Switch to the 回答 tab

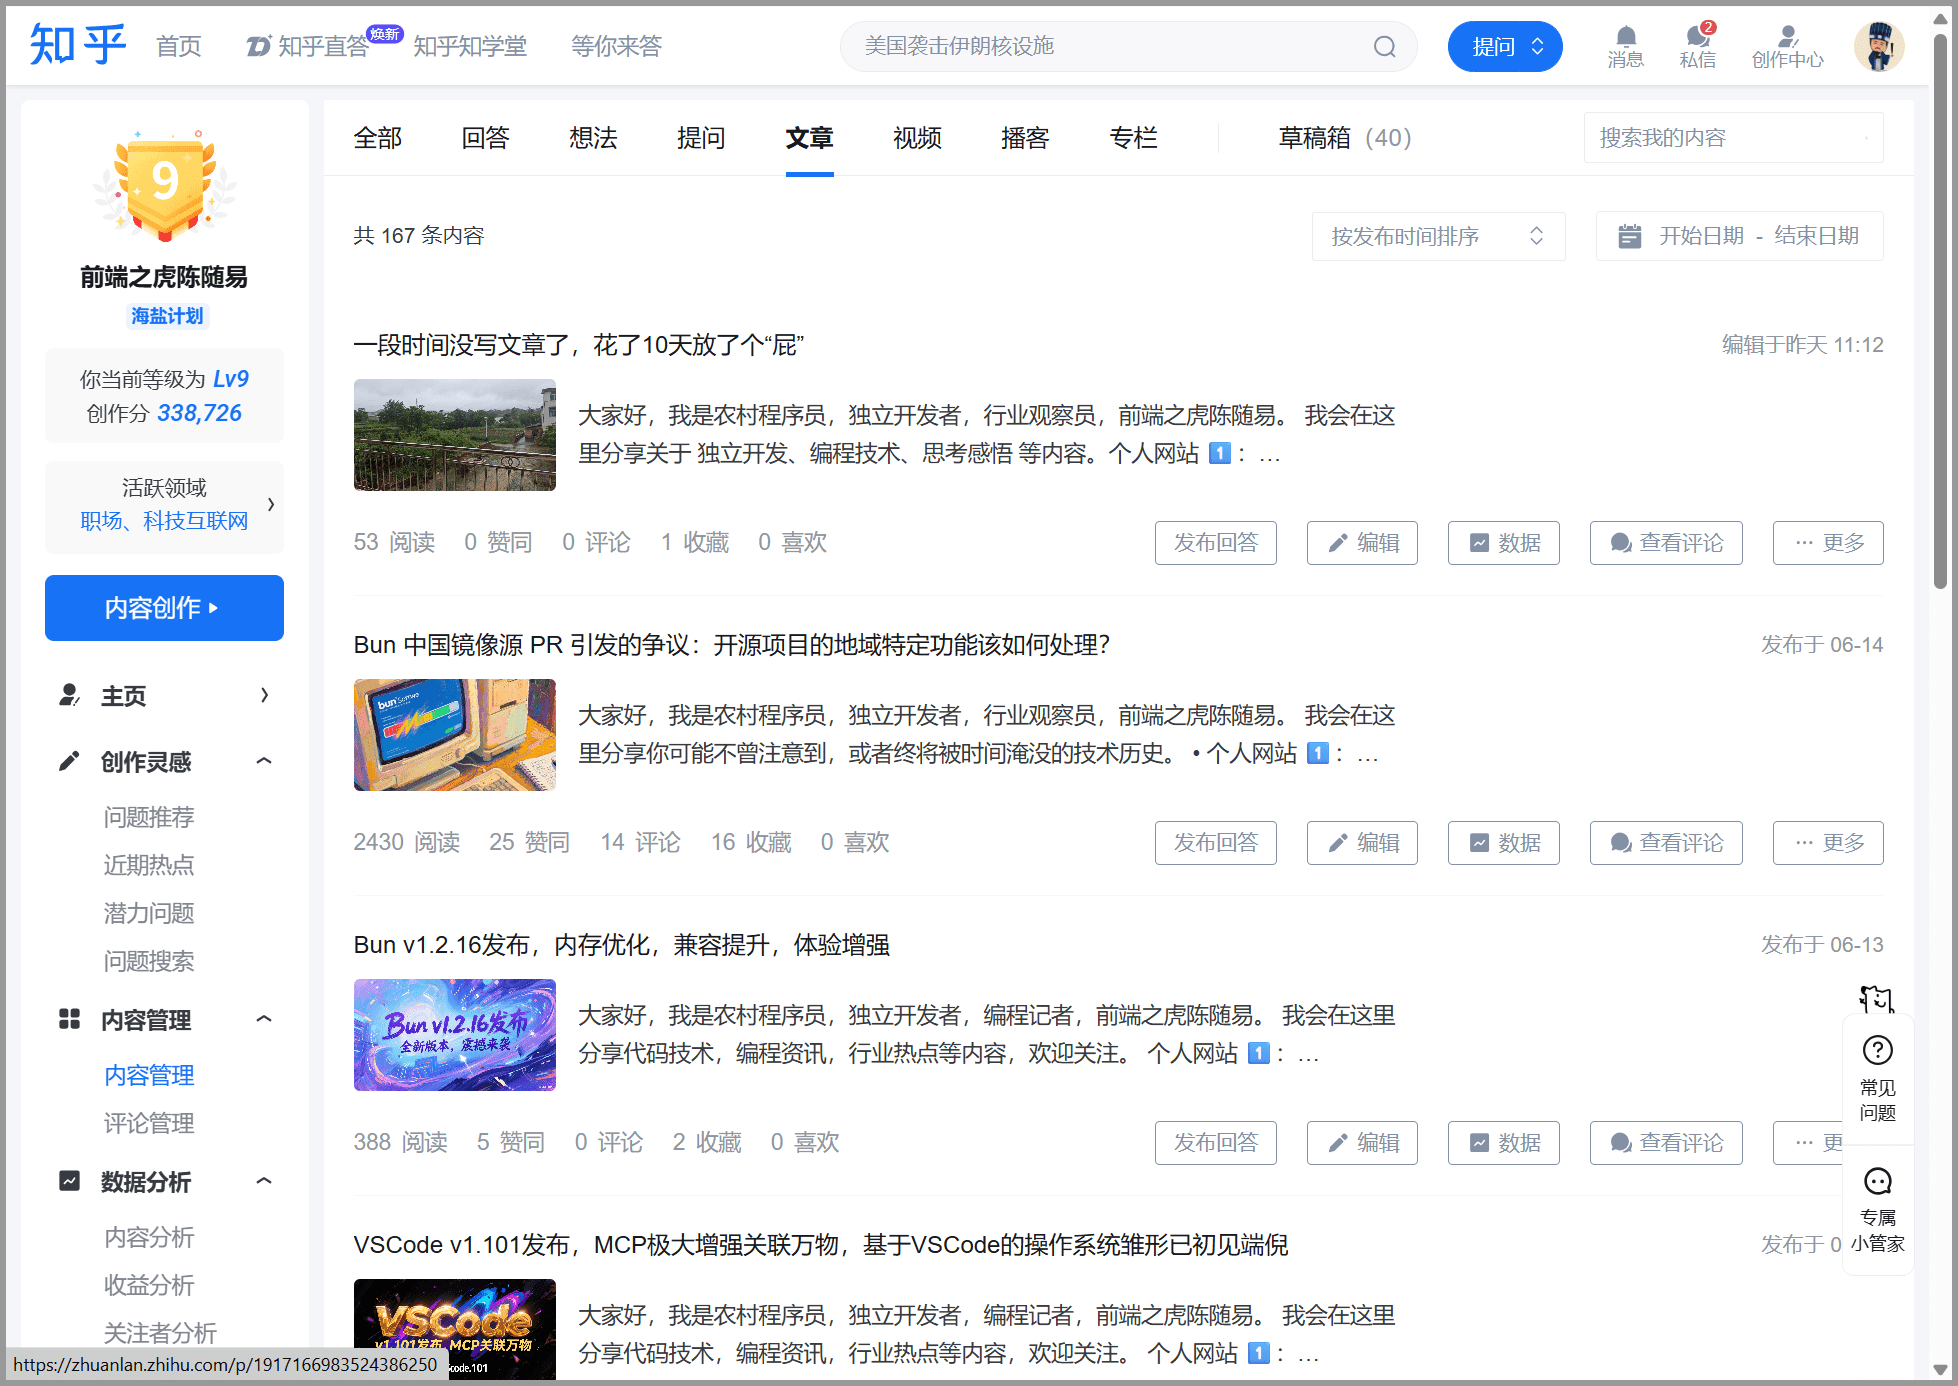pos(486,138)
